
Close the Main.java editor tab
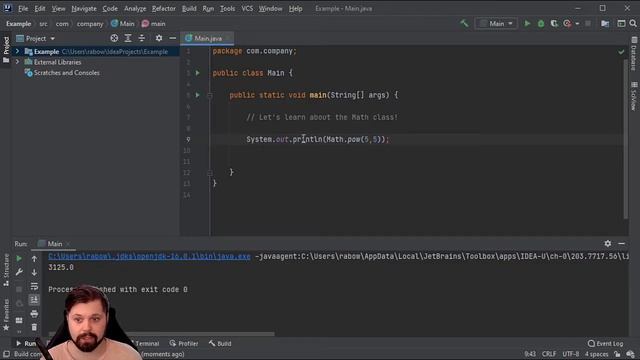click(229, 38)
